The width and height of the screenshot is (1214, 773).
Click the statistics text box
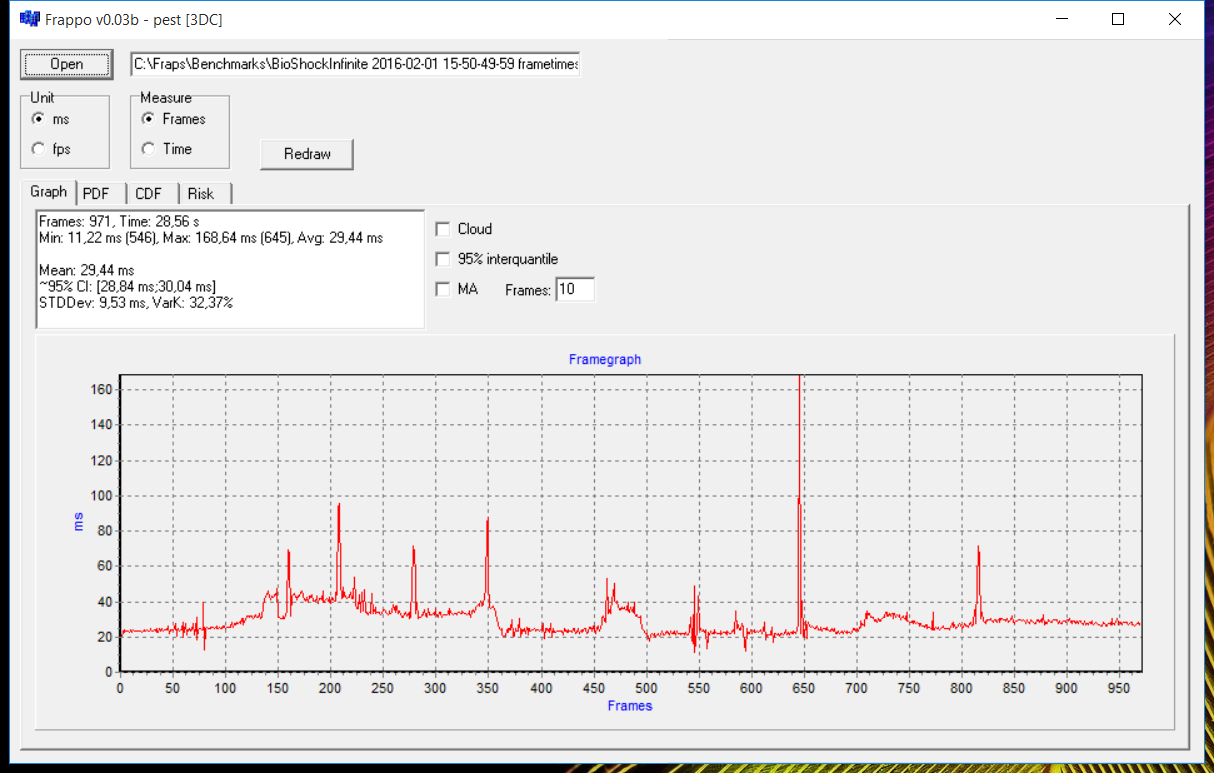point(230,269)
